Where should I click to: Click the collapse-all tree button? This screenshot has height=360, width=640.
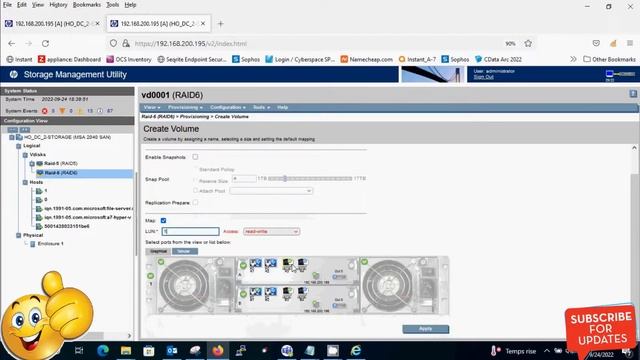click(x=13, y=129)
